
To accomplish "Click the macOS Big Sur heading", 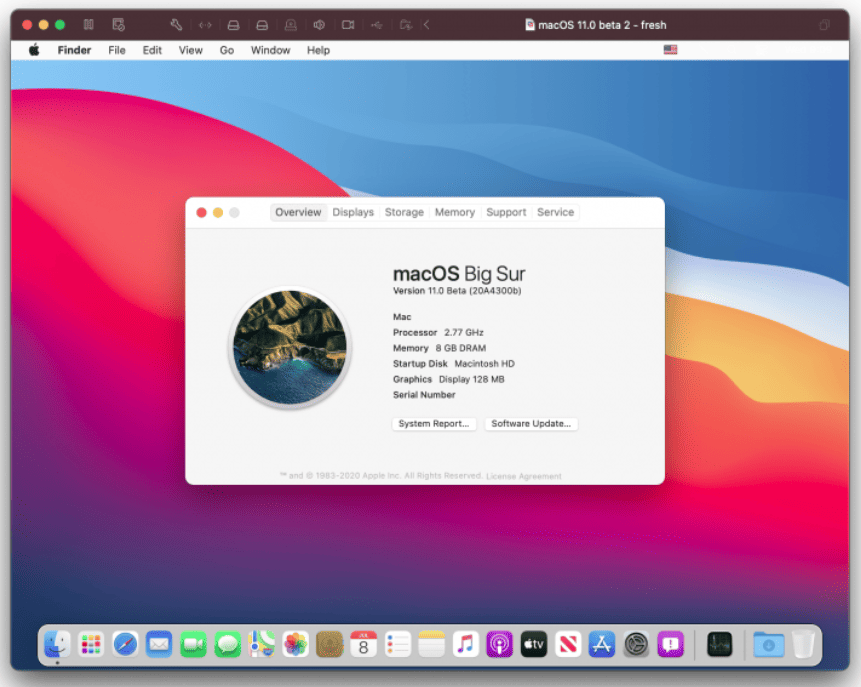I will pyautogui.click(x=459, y=273).
